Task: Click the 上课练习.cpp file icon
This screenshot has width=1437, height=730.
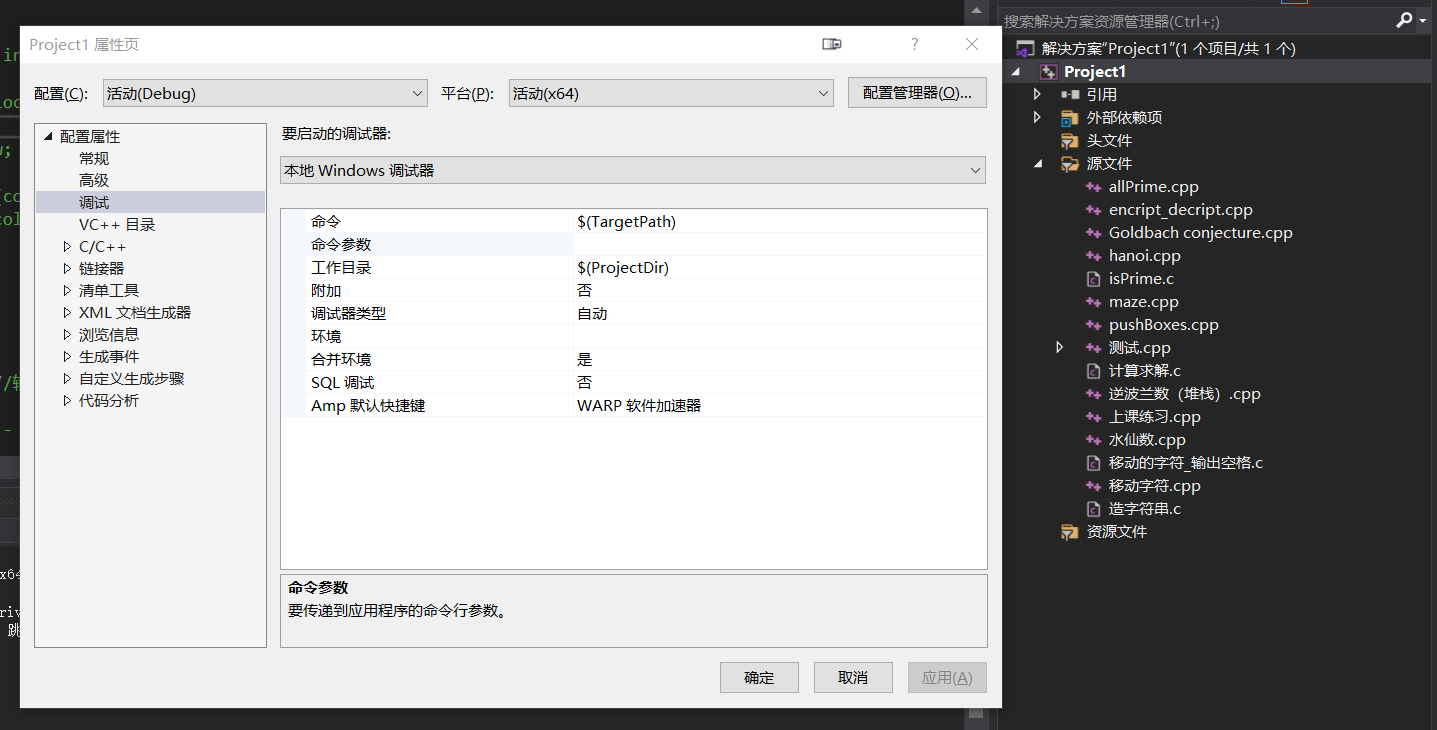Action: click(1093, 417)
